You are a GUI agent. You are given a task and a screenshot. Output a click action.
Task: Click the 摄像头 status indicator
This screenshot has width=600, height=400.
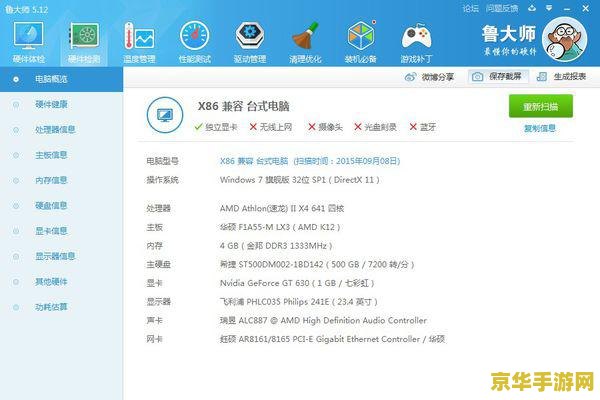(x=325, y=127)
